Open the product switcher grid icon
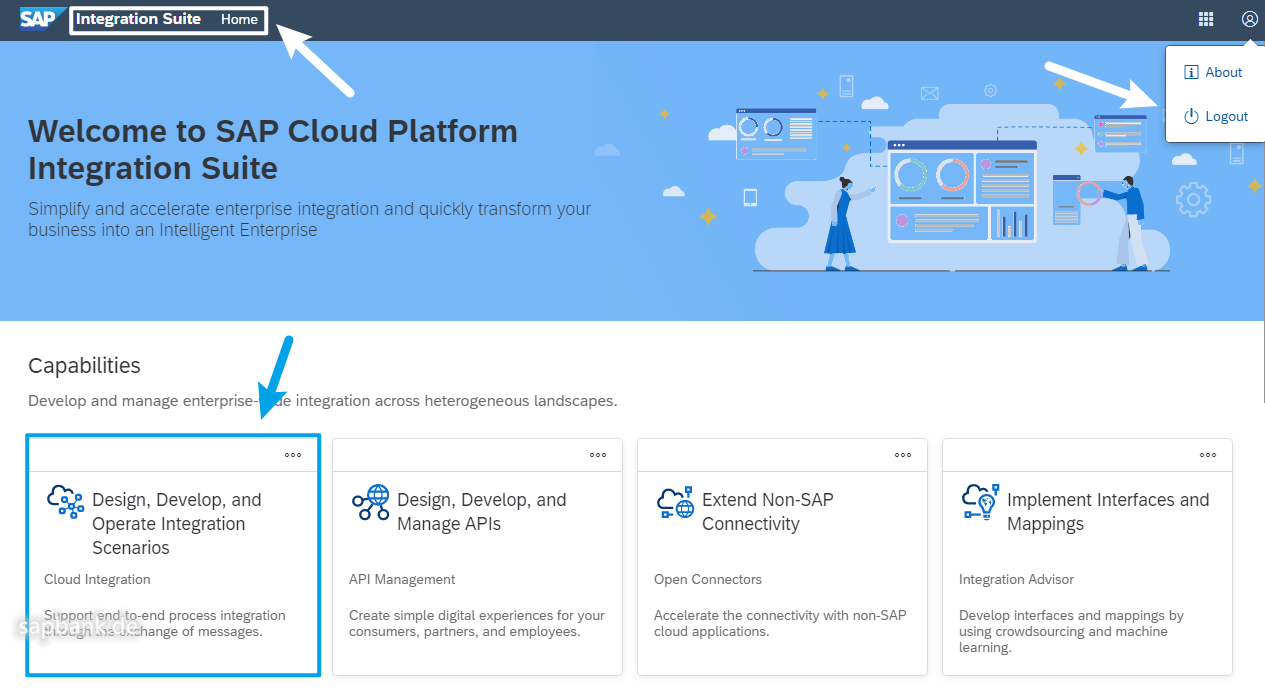The width and height of the screenshot is (1265, 689). coord(1206,19)
